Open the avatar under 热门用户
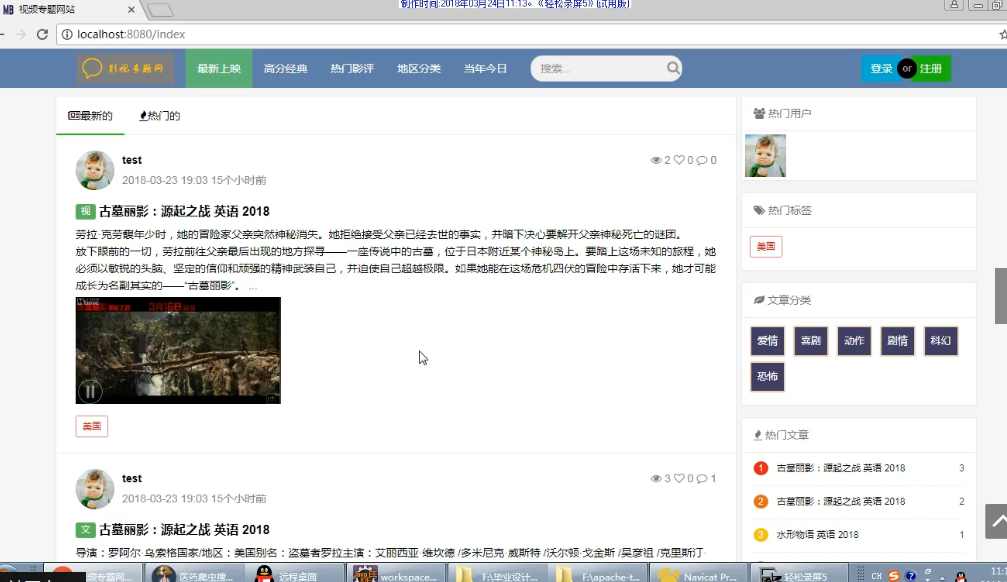Screen dimensions: 1007x582 [765, 155]
